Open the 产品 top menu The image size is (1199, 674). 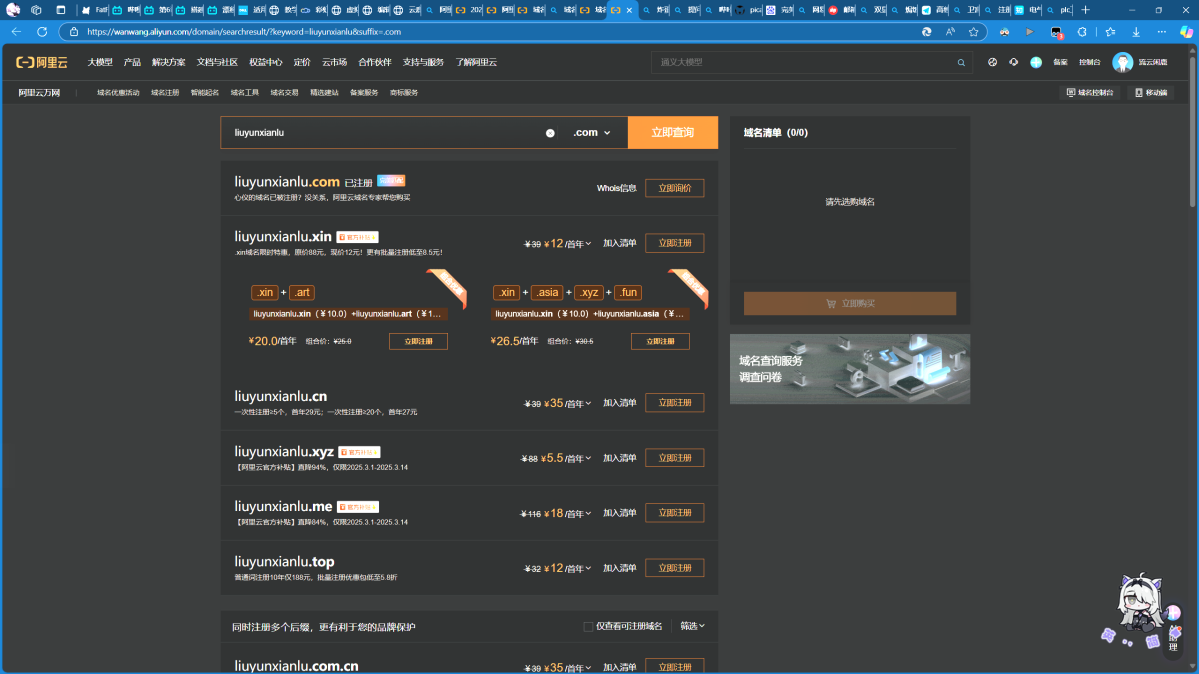132,62
